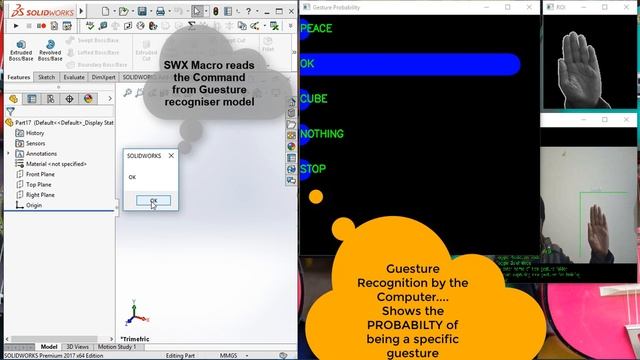Click the Record/Pause Macro icon
Screen dimensions: 640x360
(x=41, y=26)
